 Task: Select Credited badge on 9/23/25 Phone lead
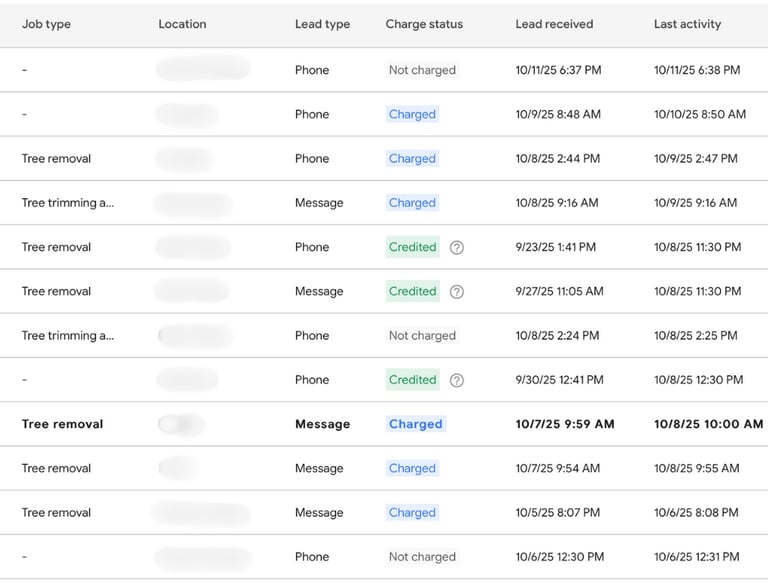(x=413, y=247)
